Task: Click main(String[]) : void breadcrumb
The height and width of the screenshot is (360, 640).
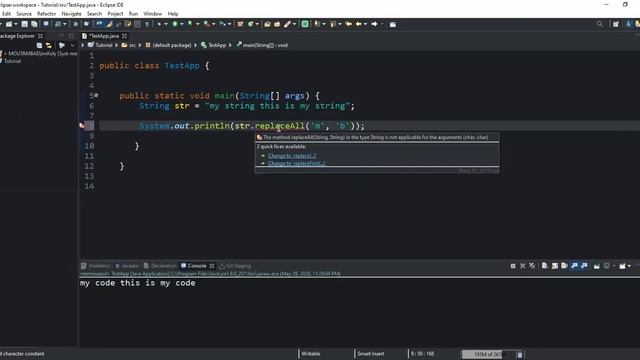Action: (x=262, y=45)
